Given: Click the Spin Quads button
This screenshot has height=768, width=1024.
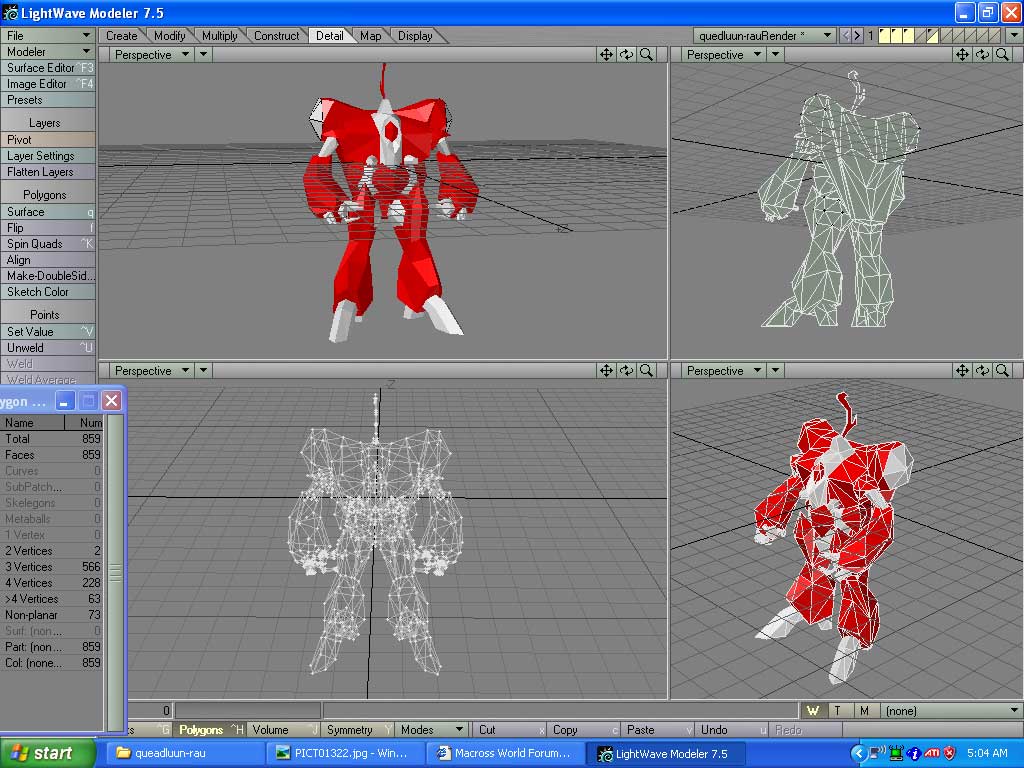Looking at the screenshot, I should click(48, 244).
